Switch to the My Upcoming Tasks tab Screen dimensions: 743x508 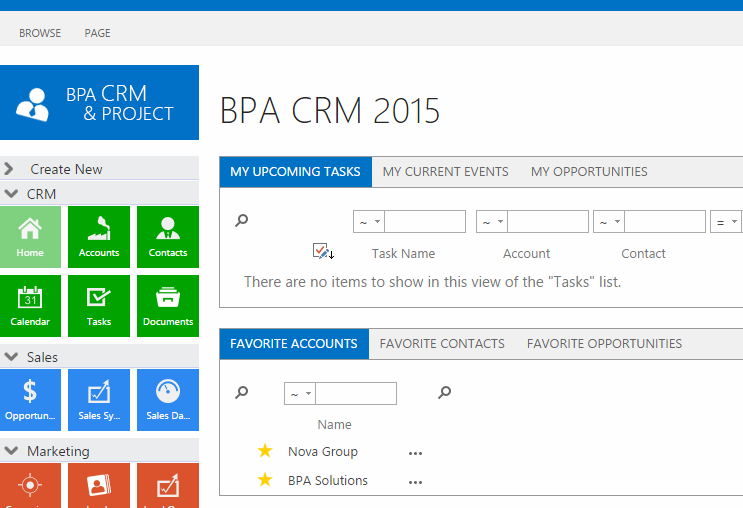[x=295, y=172]
